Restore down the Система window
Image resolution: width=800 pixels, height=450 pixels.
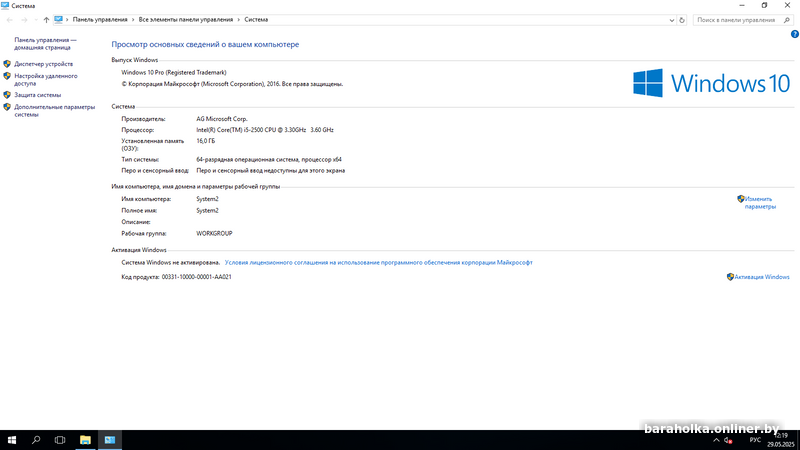764,6
